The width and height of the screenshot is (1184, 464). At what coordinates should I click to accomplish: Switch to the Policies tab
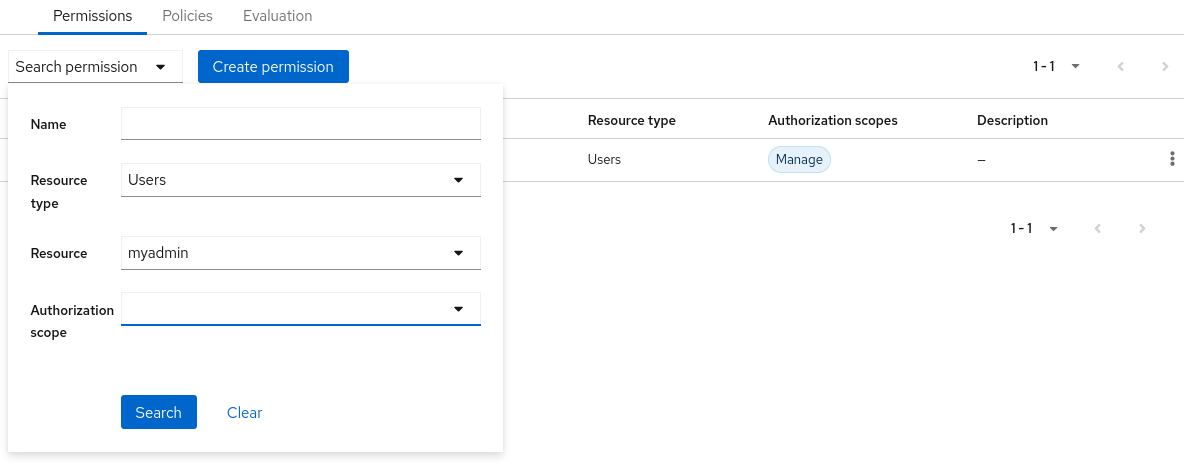pyautogui.click(x=187, y=16)
